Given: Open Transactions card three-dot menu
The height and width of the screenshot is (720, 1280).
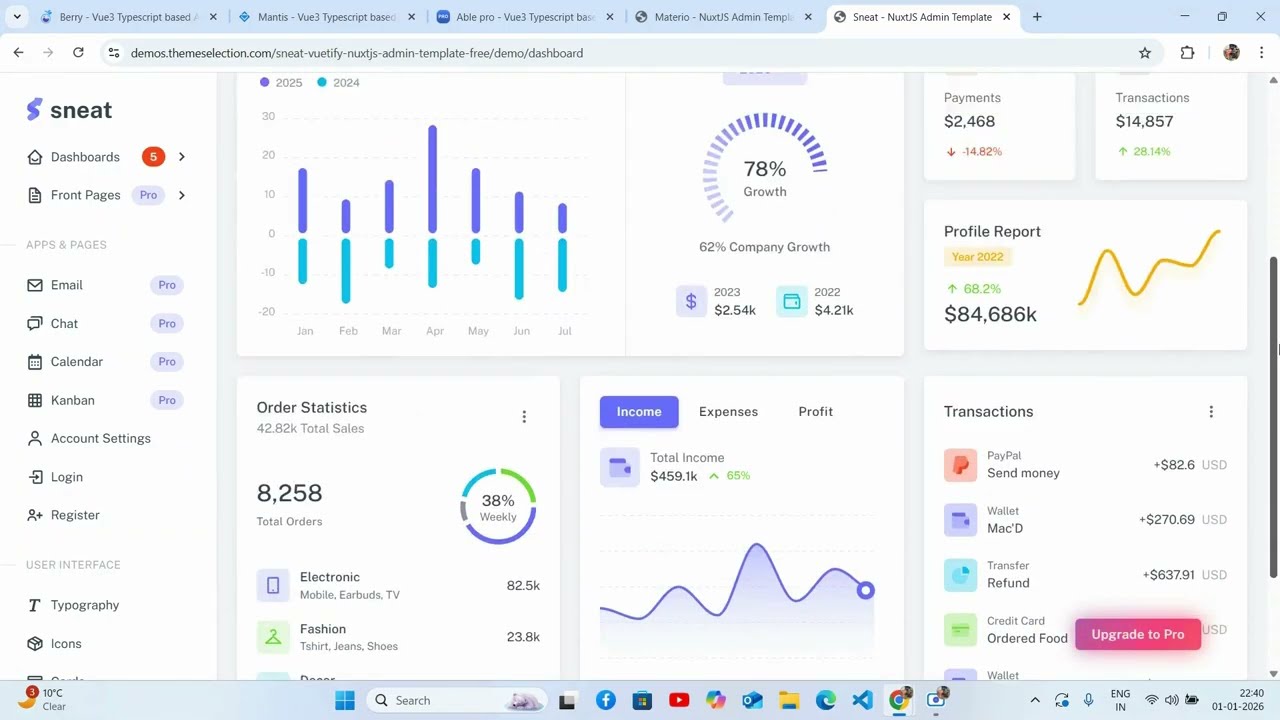Looking at the screenshot, I should point(1211,412).
